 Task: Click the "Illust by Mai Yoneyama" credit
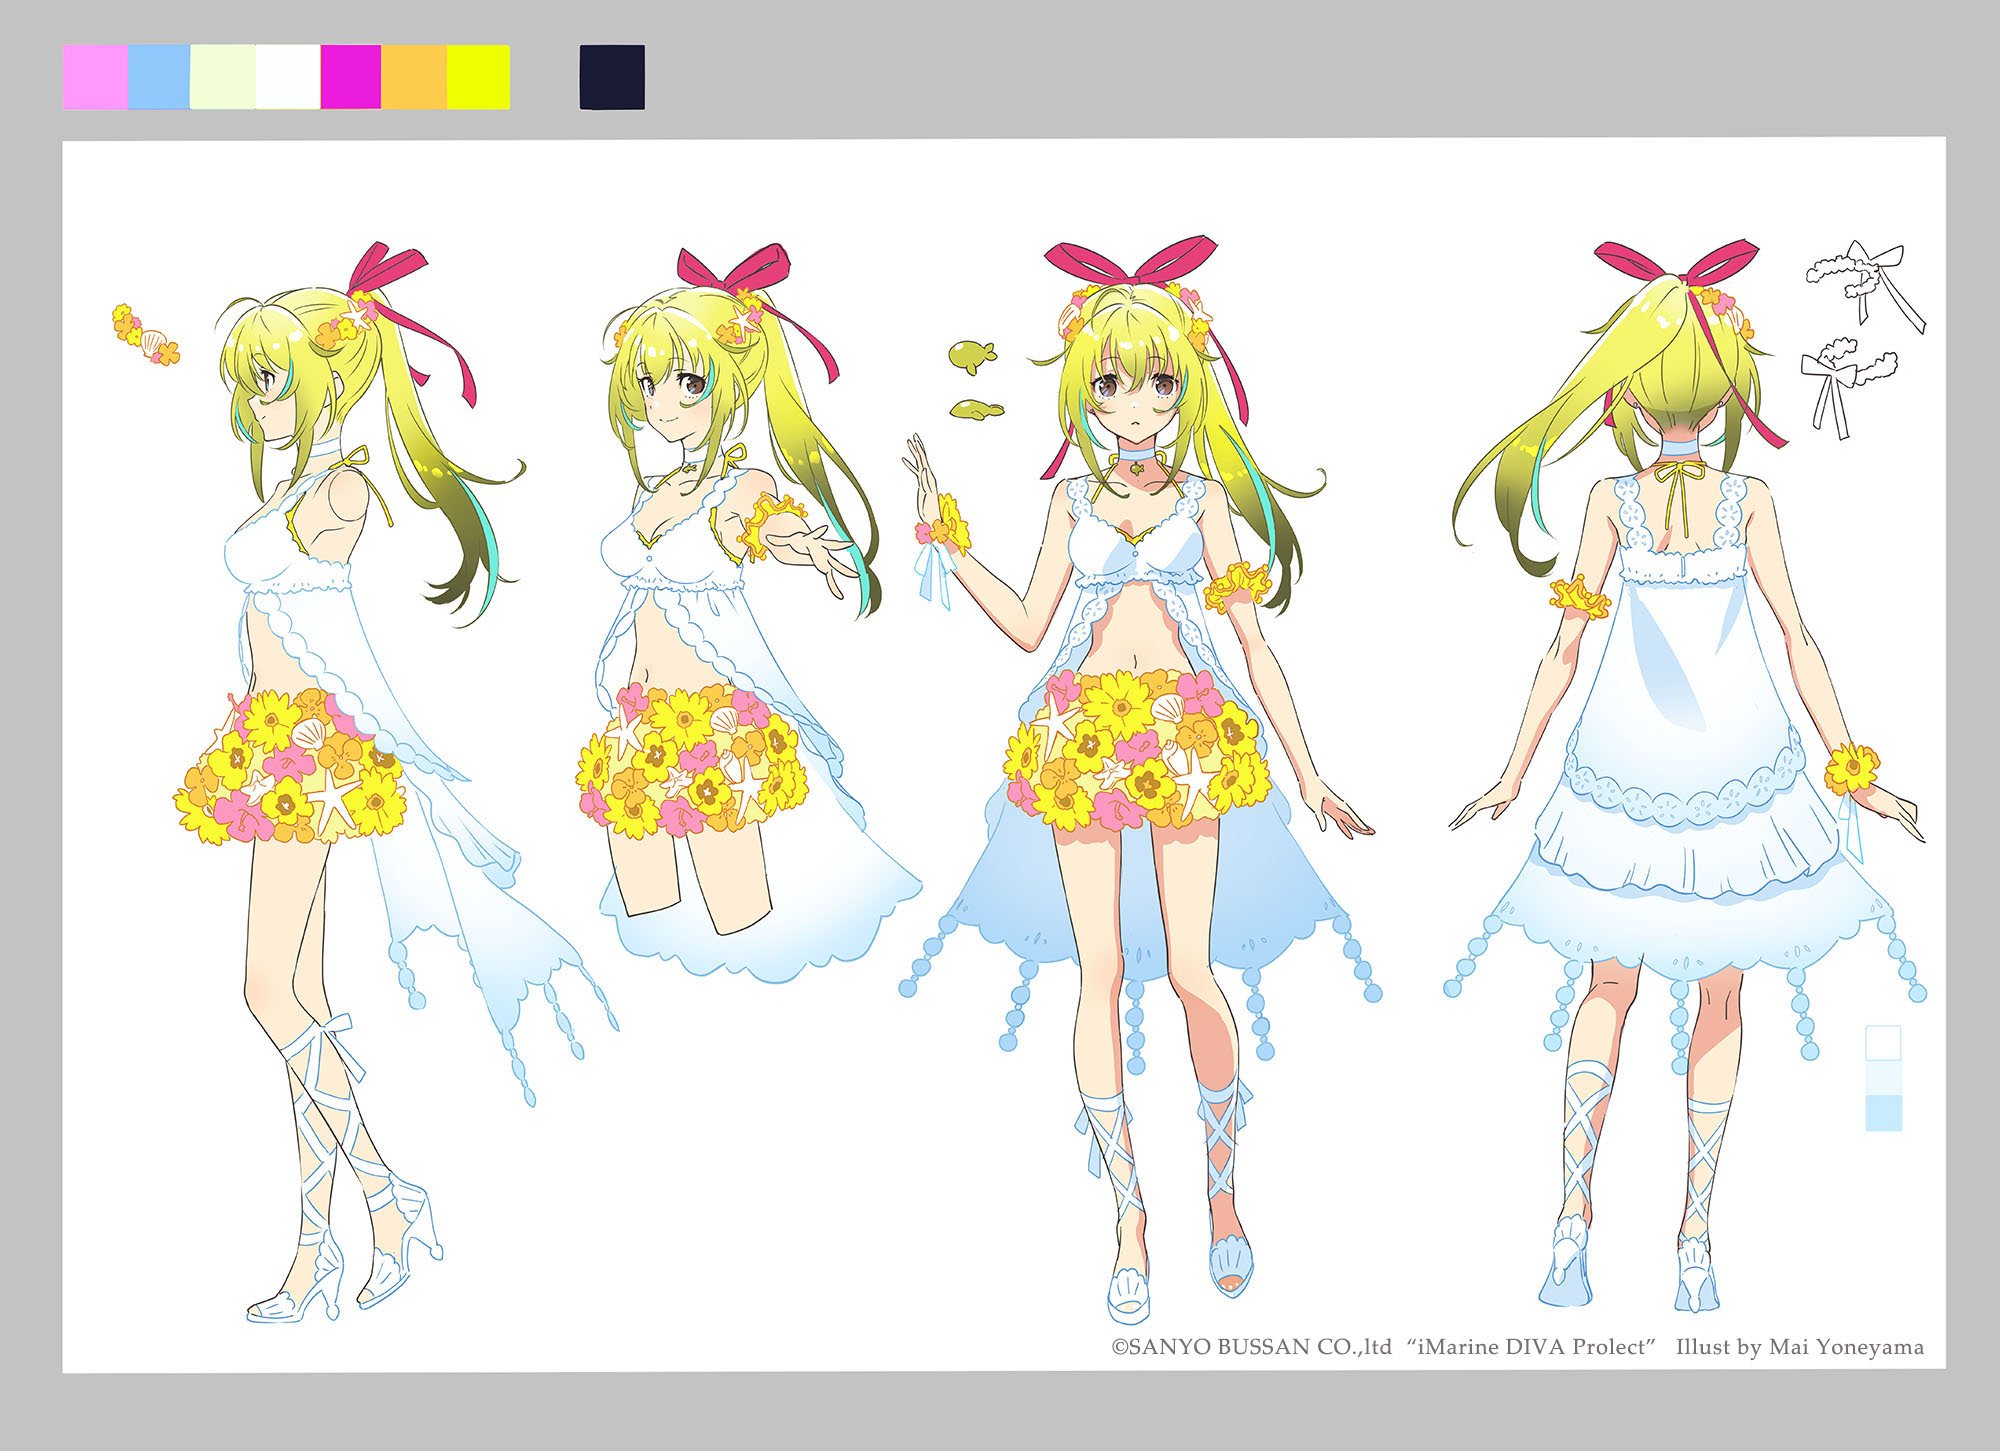pyautogui.click(x=1799, y=1347)
